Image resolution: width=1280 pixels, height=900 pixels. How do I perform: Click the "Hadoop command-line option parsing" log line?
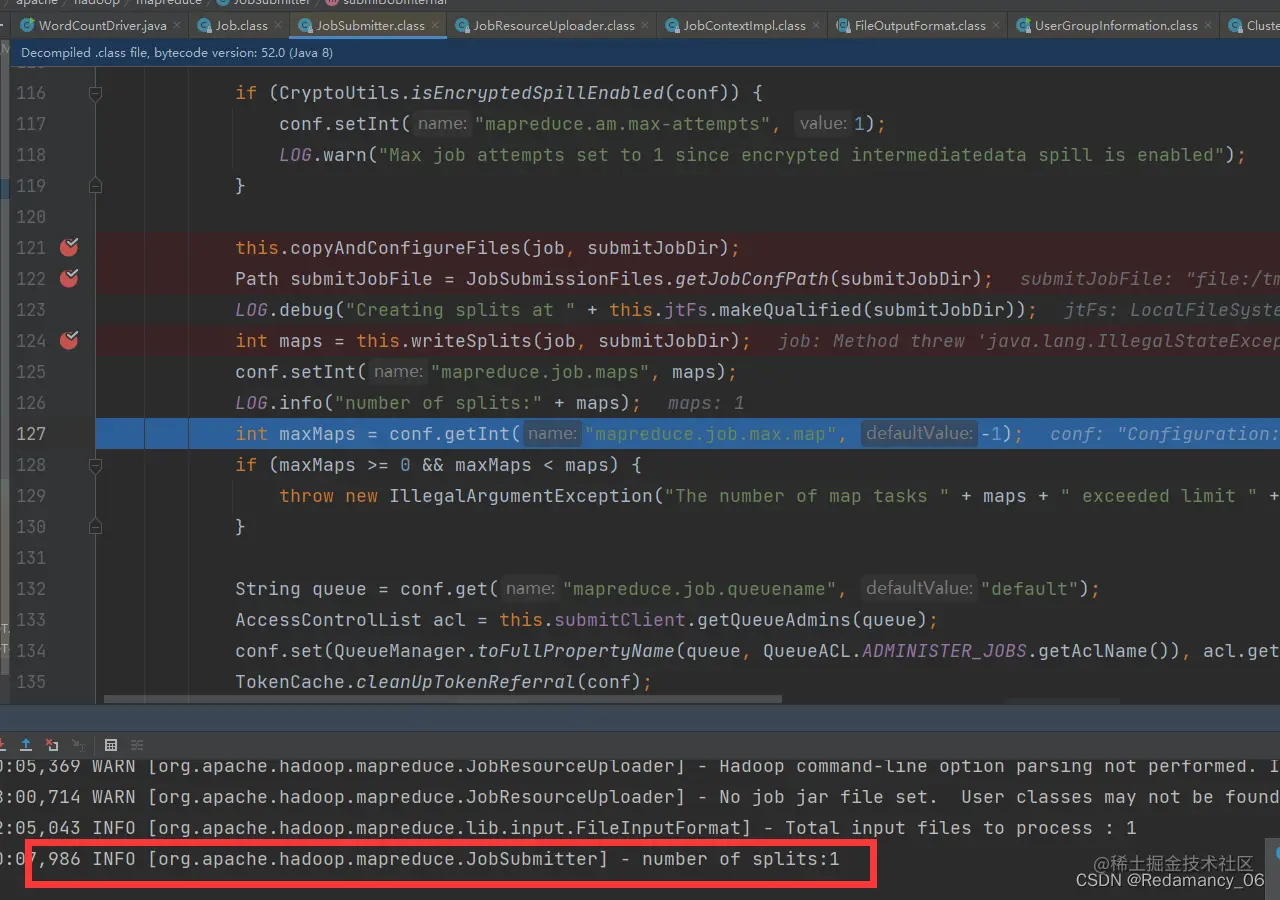click(x=640, y=766)
